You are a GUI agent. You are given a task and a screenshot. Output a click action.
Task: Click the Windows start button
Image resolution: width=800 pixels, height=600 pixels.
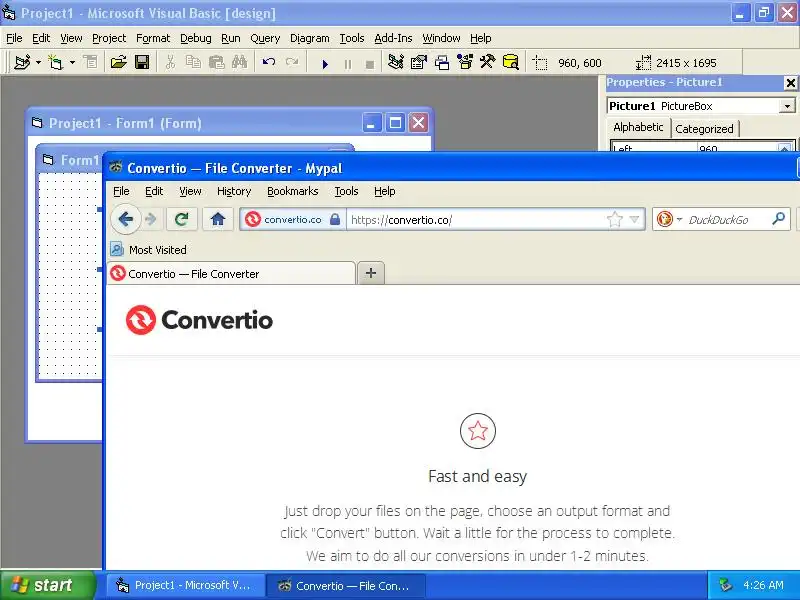coord(48,585)
